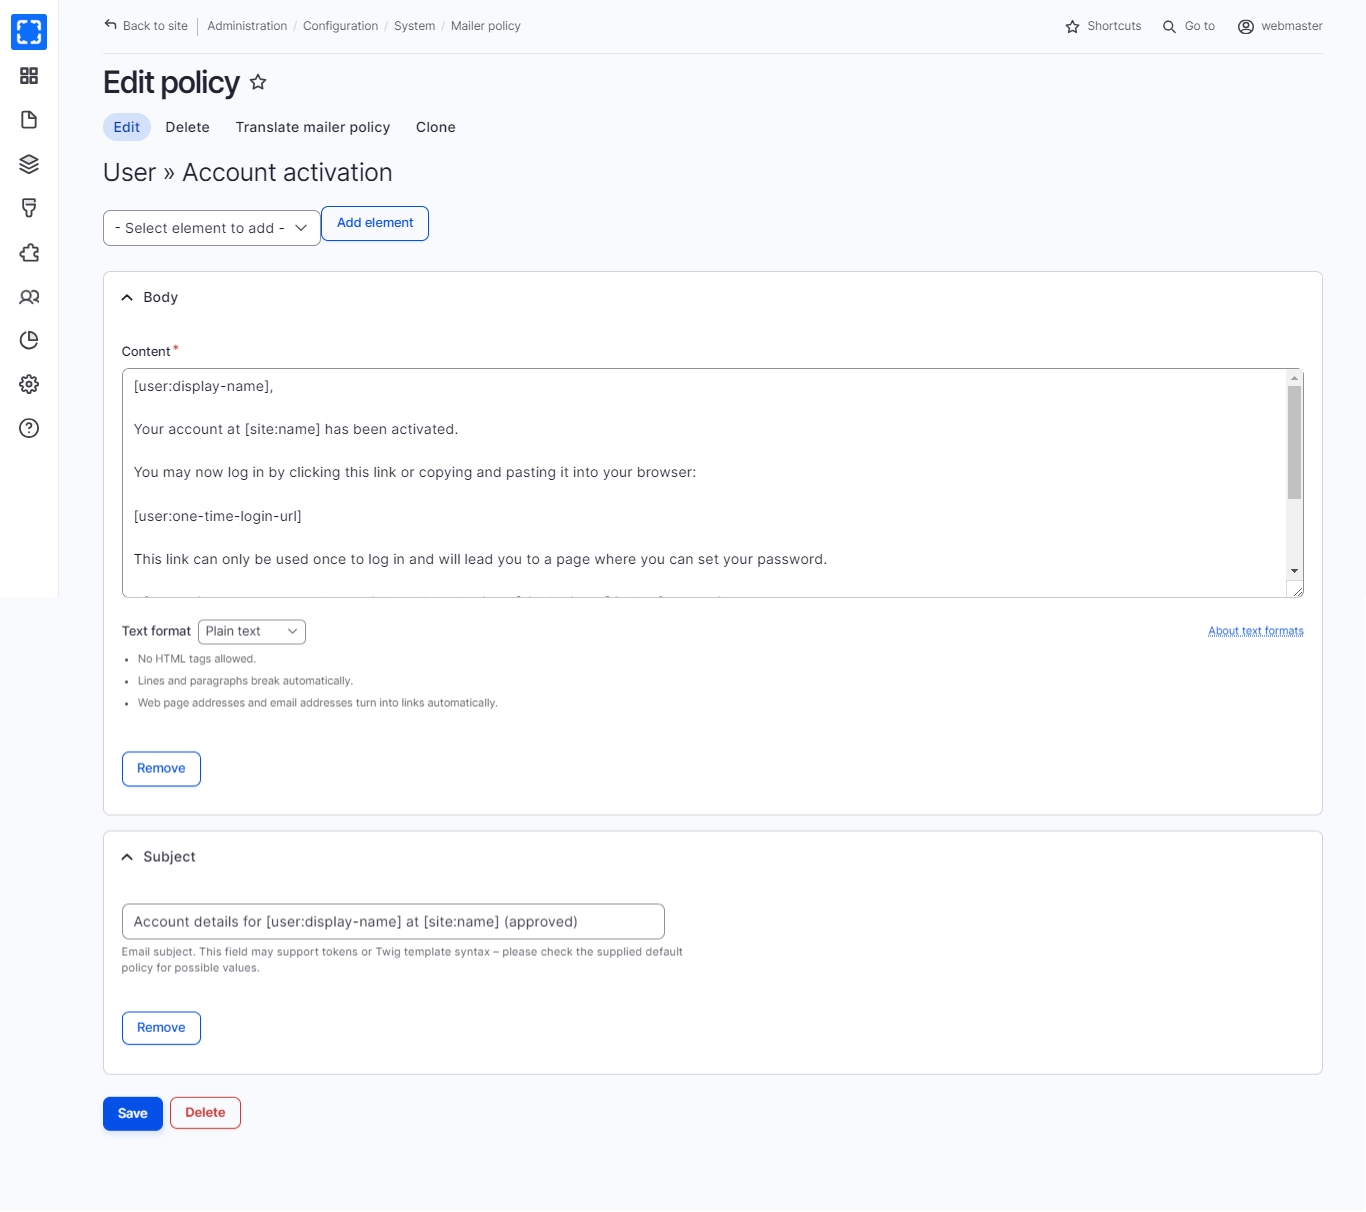Collapse the Subject section
The image size is (1366, 1212).
(127, 857)
